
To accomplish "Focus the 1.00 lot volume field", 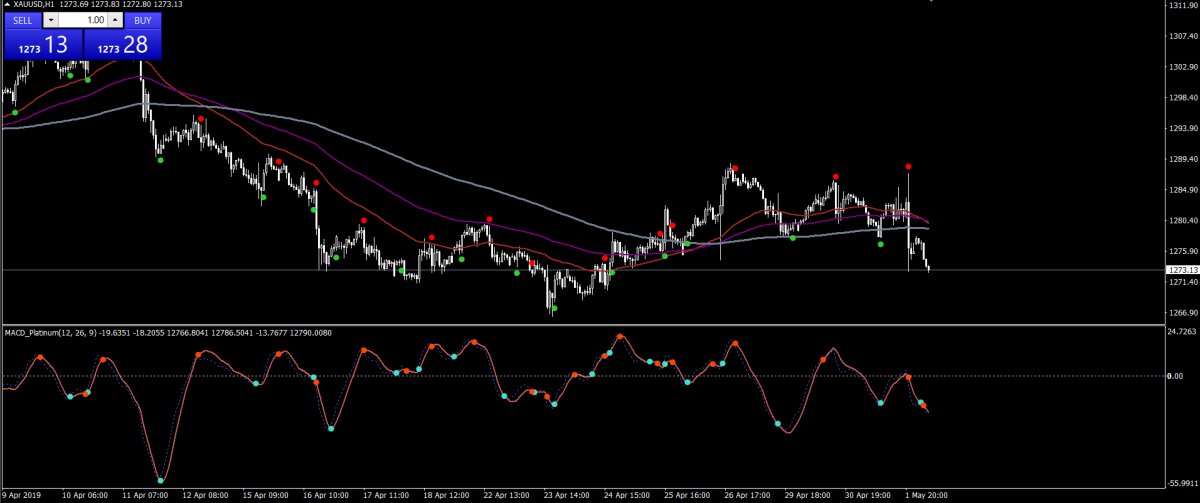I will coord(82,20).
